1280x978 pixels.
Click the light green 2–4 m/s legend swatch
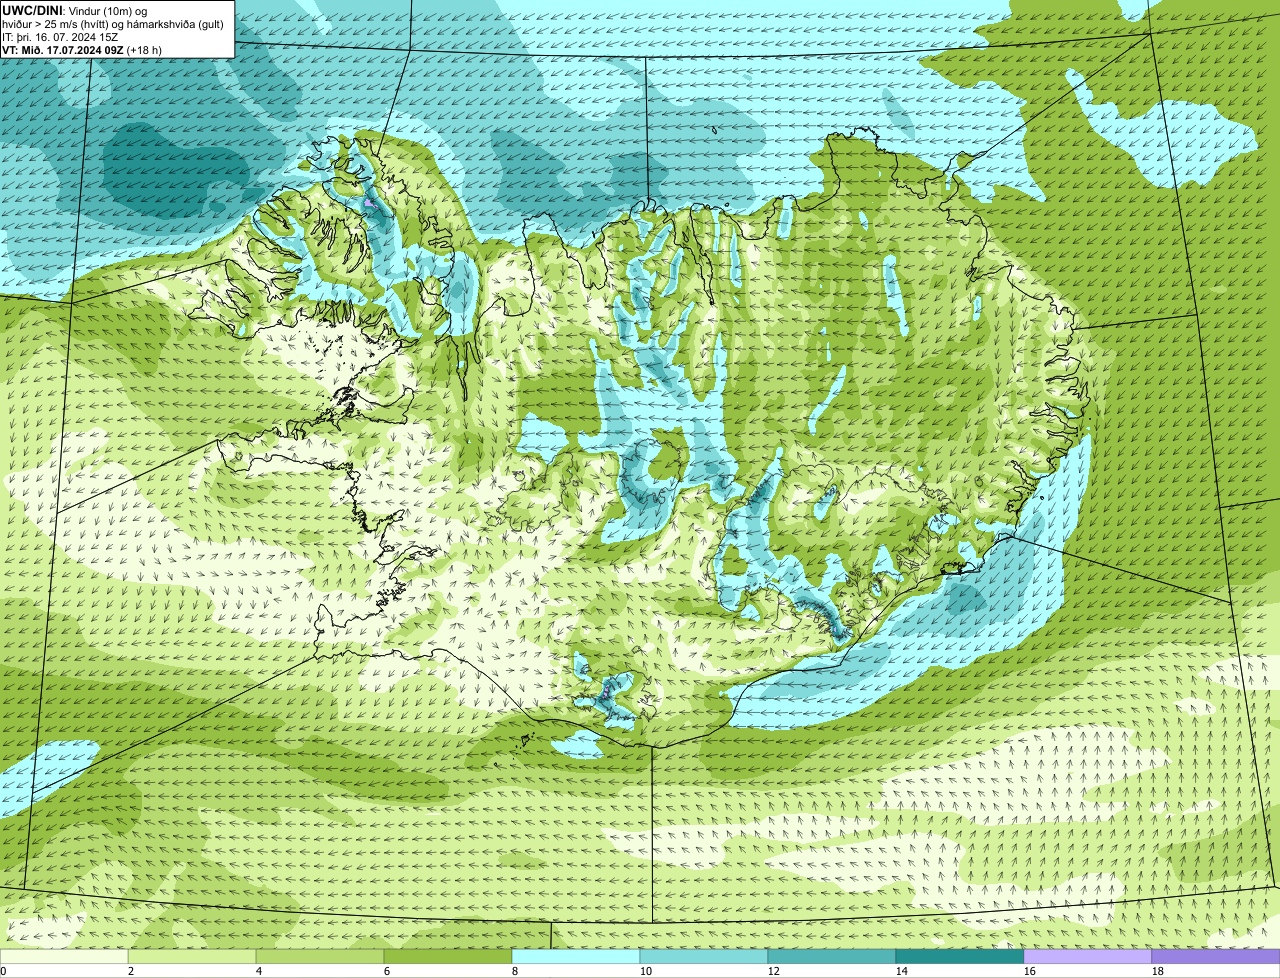pyautogui.click(x=192, y=957)
